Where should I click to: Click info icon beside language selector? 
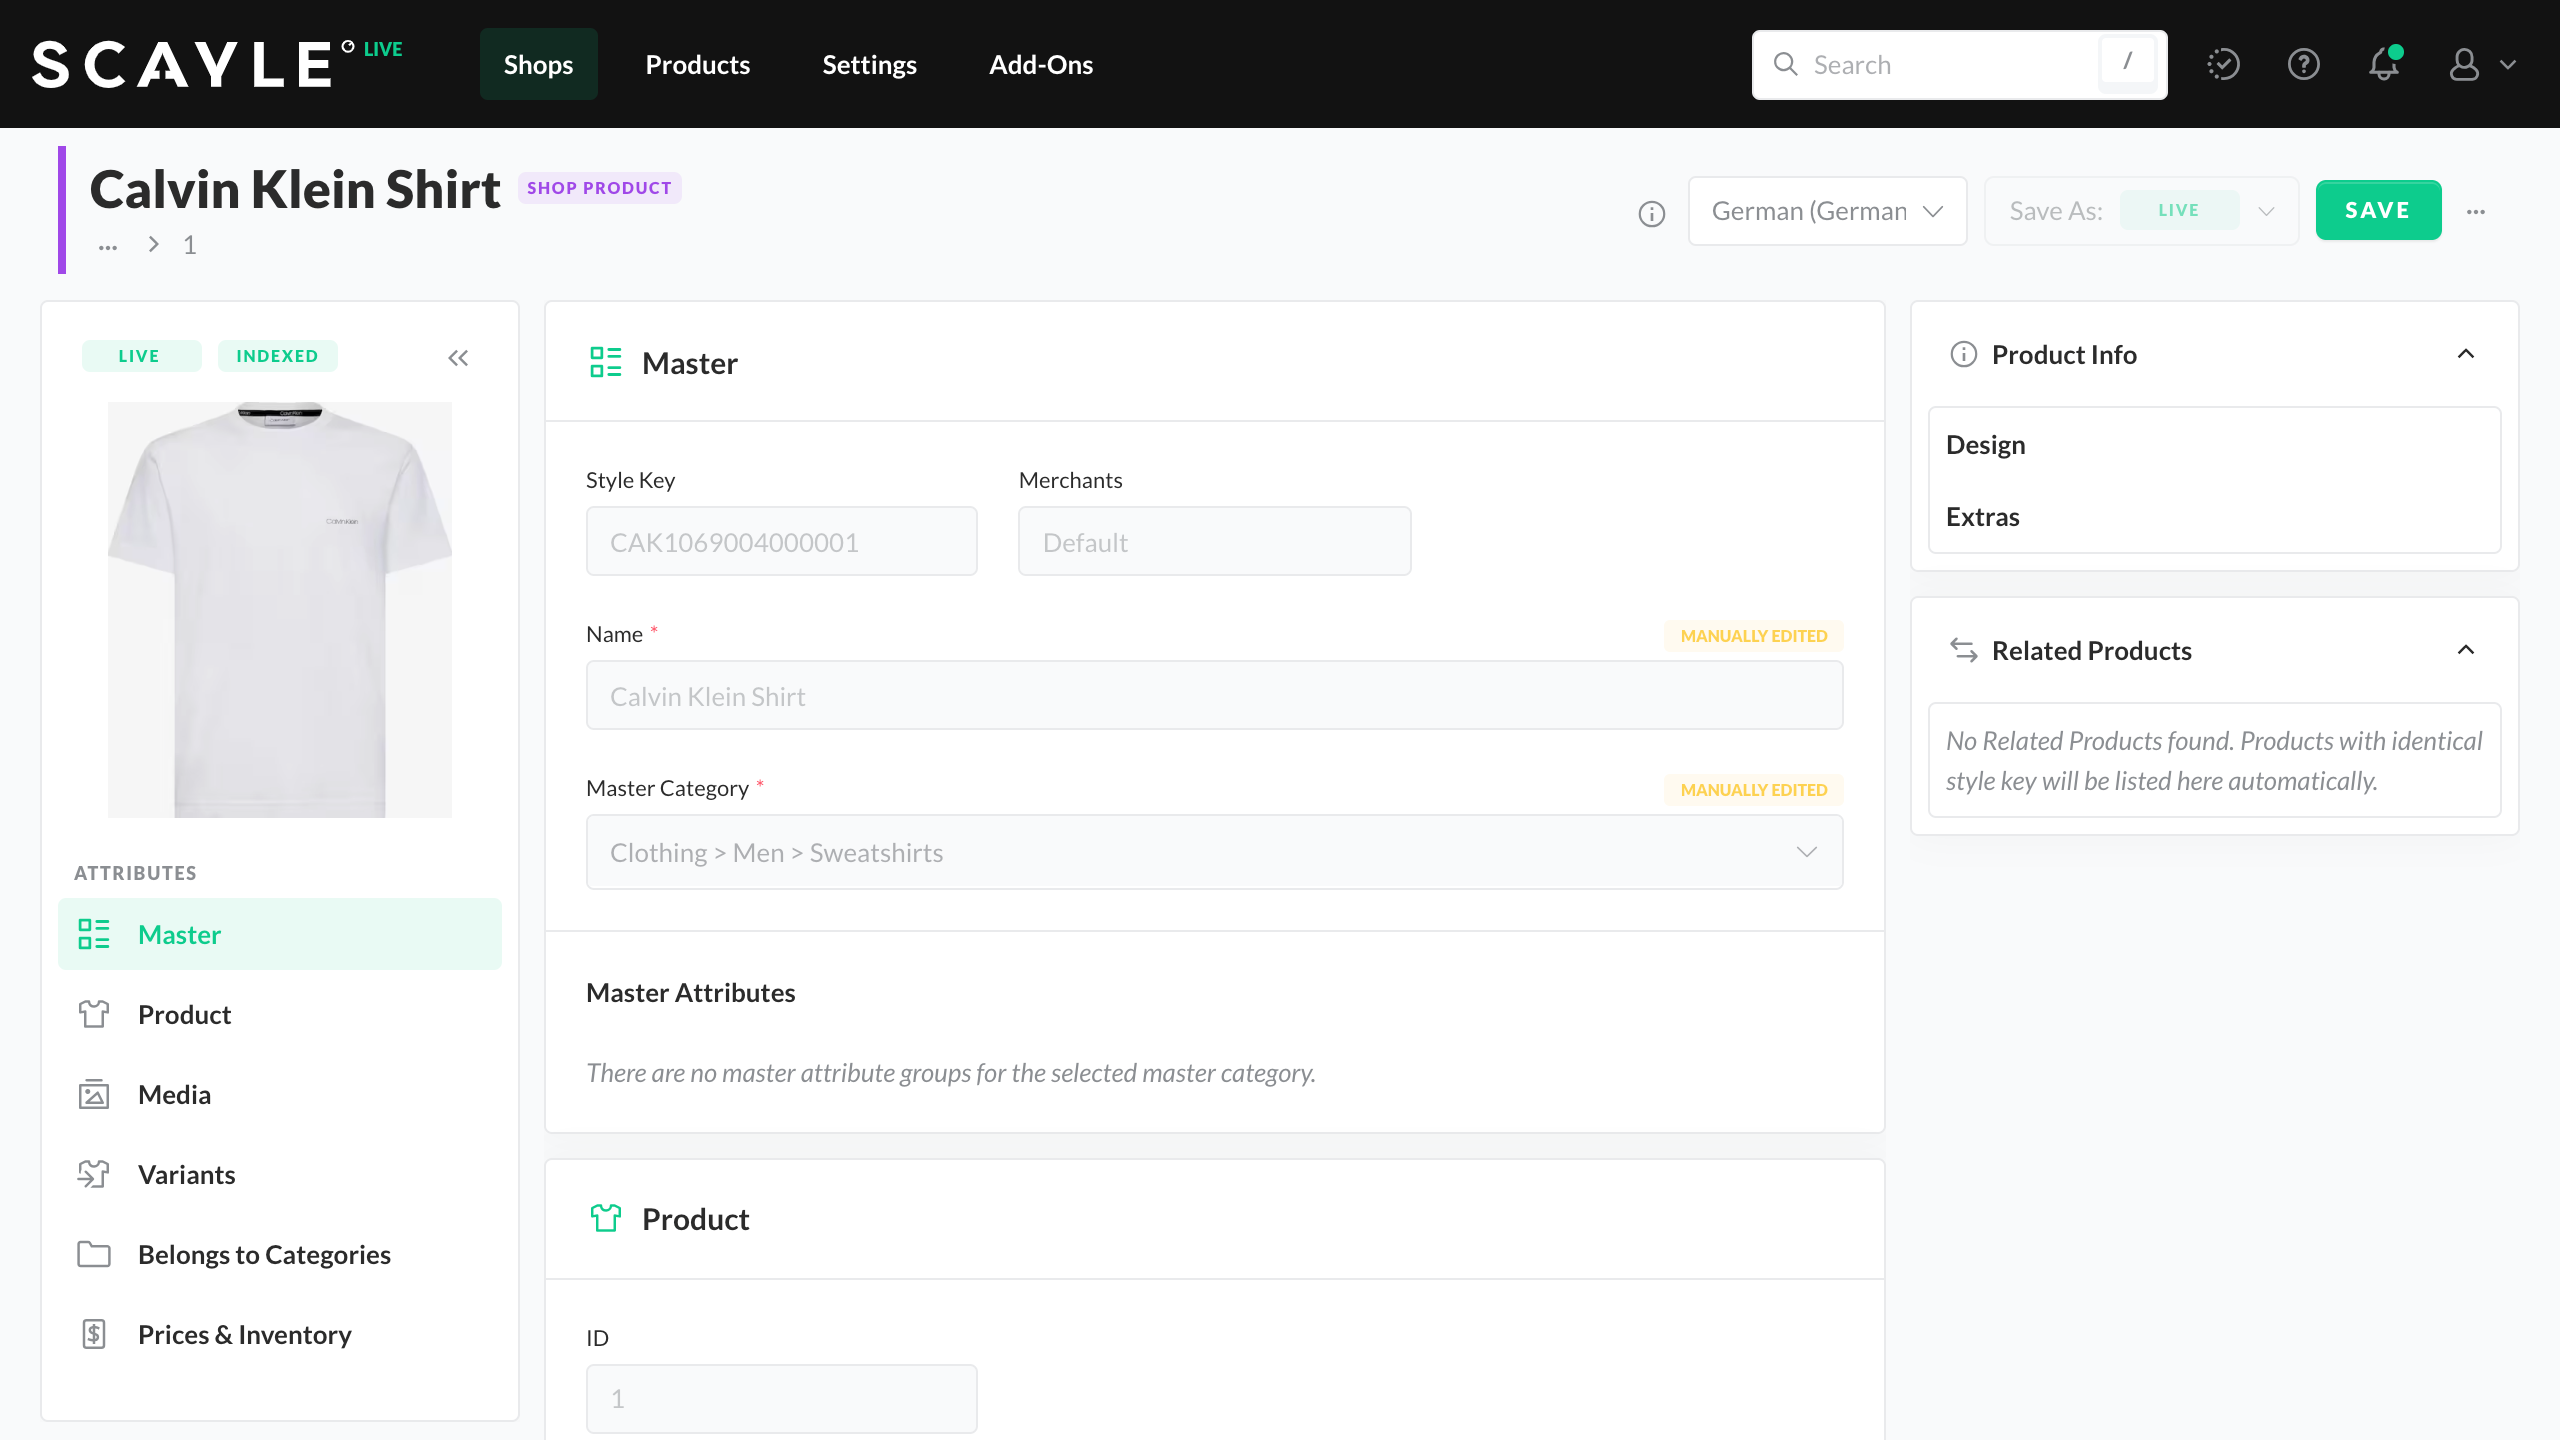pyautogui.click(x=1652, y=213)
